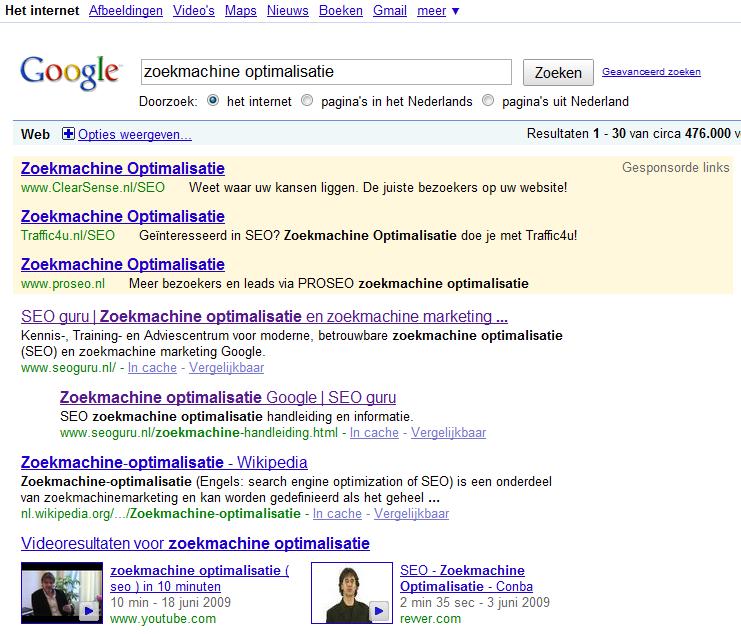Select 'pagina's uit Nederland' radio button

(488, 100)
